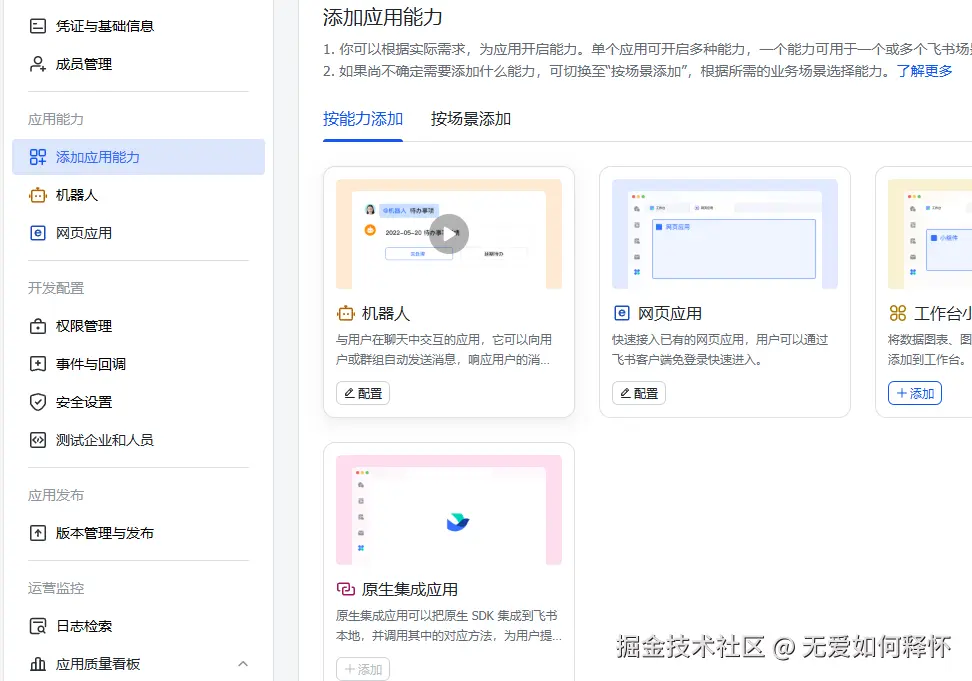Click the 原生集成应用 card title text

coord(410,589)
